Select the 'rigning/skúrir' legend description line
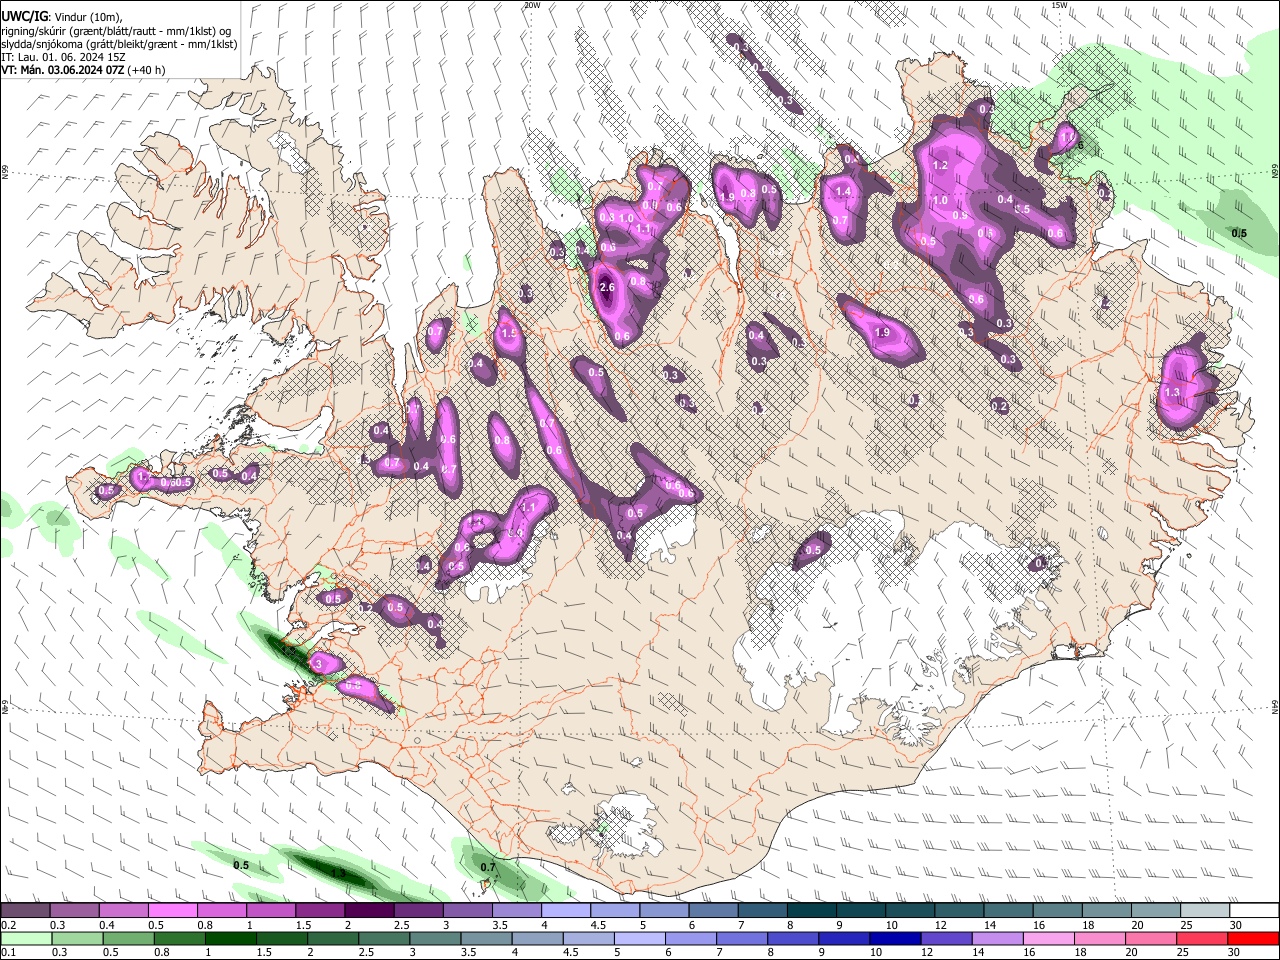This screenshot has width=1280, height=960. [x=116, y=31]
